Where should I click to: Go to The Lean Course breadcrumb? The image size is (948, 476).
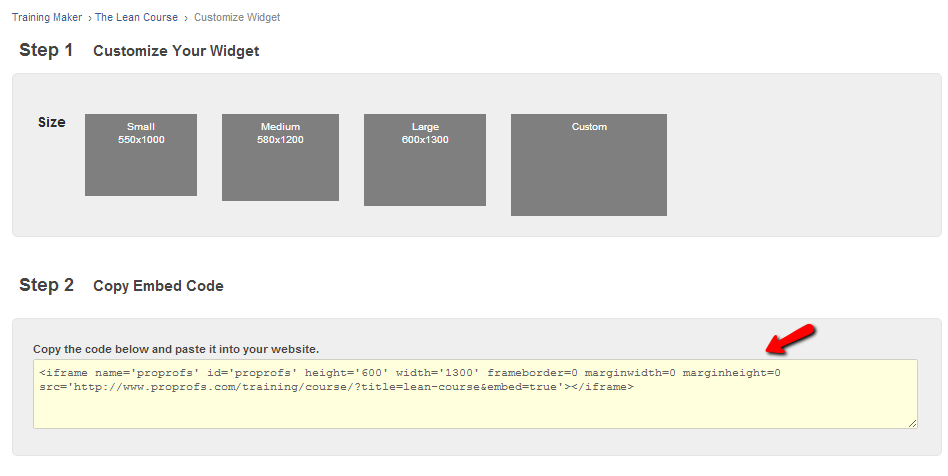click(136, 17)
